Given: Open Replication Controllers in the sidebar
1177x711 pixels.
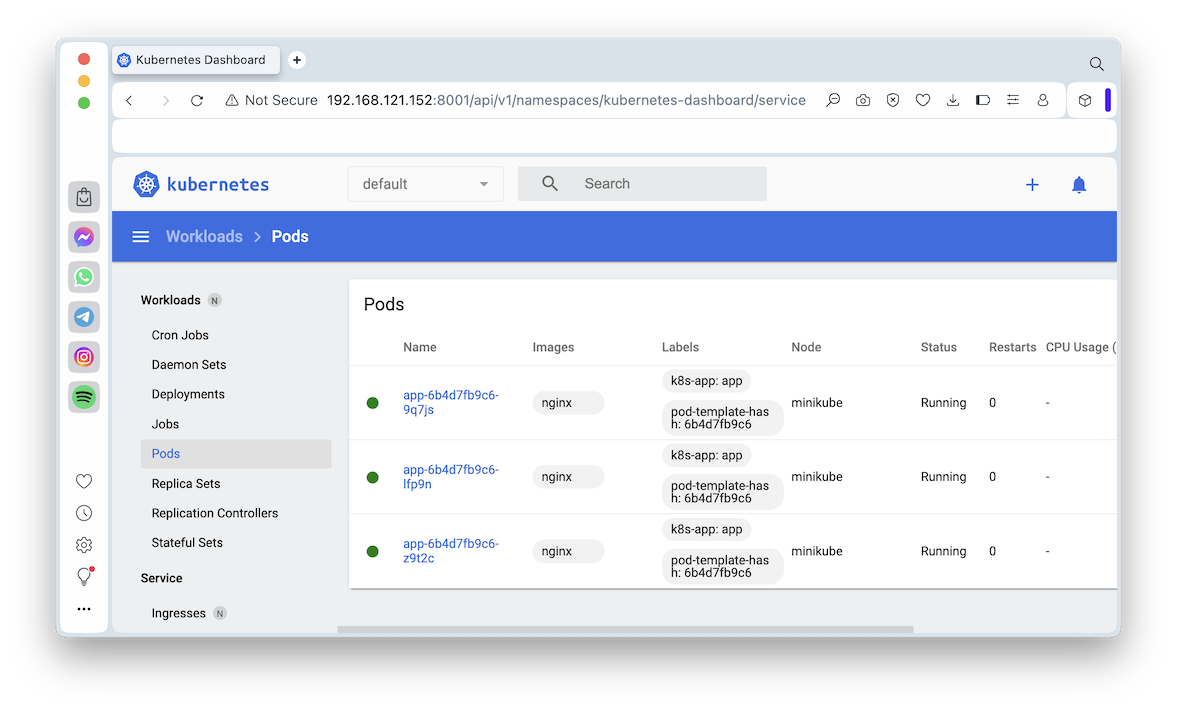Looking at the screenshot, I should point(215,513).
